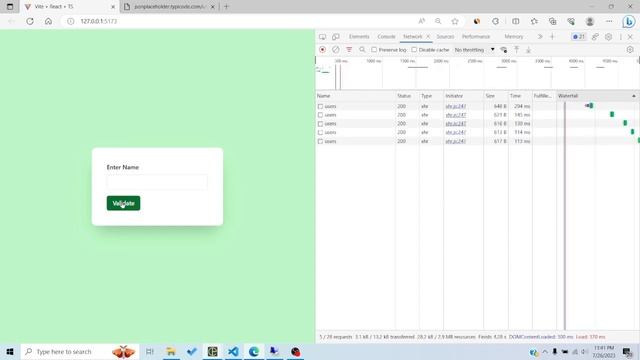Switch to the Performance DevTools tab
Viewport: 640px width, 360px height.
[x=476, y=37]
